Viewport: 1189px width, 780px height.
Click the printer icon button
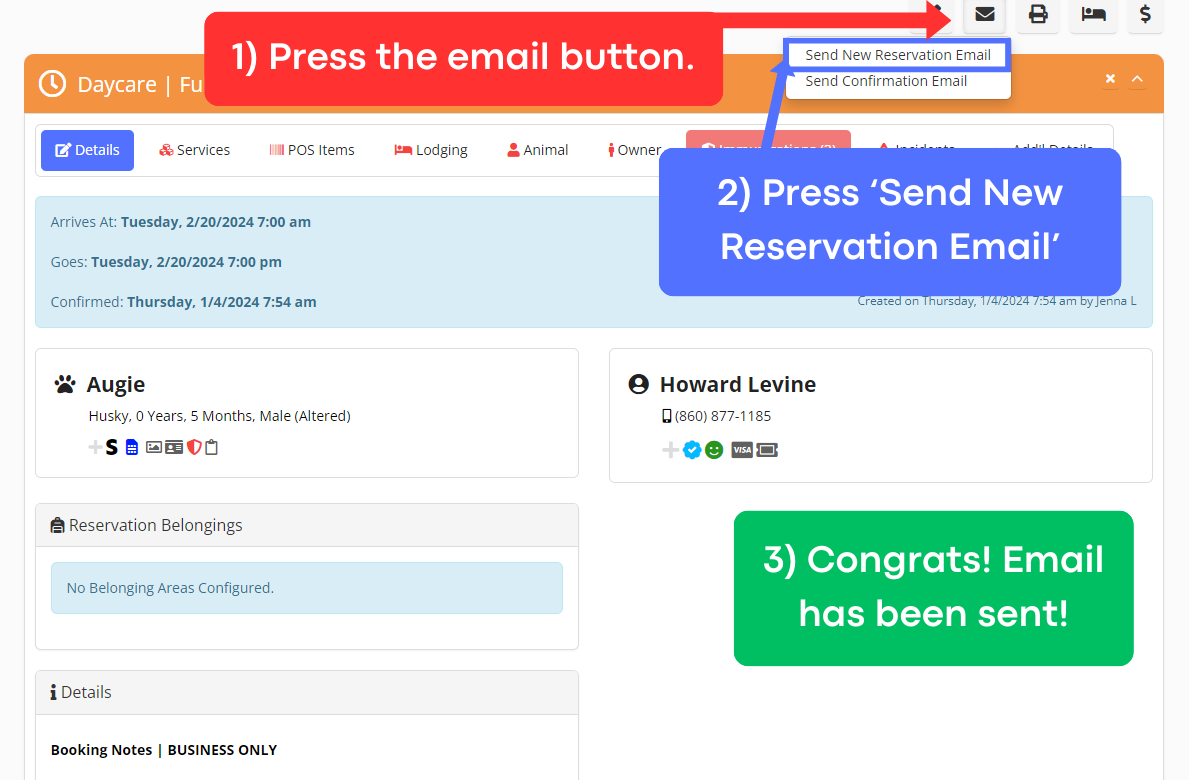pyautogui.click(x=1038, y=15)
